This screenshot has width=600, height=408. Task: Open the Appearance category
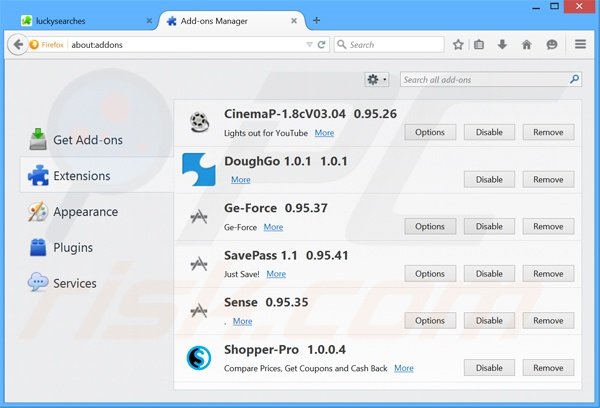pos(96,212)
